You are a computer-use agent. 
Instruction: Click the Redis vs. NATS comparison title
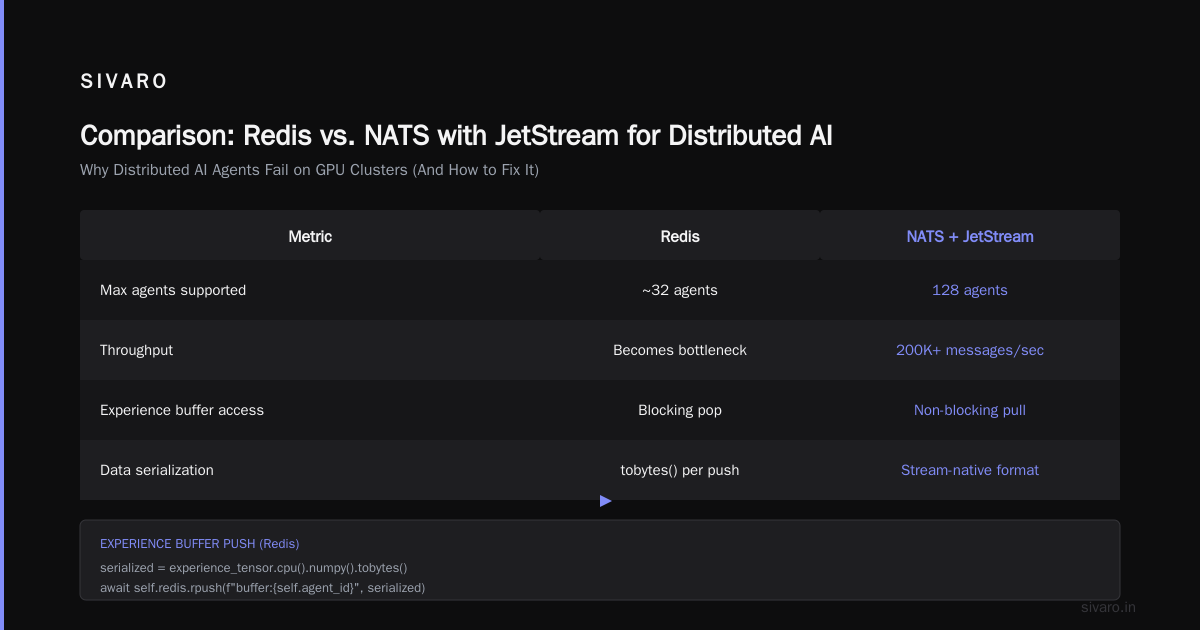(456, 136)
